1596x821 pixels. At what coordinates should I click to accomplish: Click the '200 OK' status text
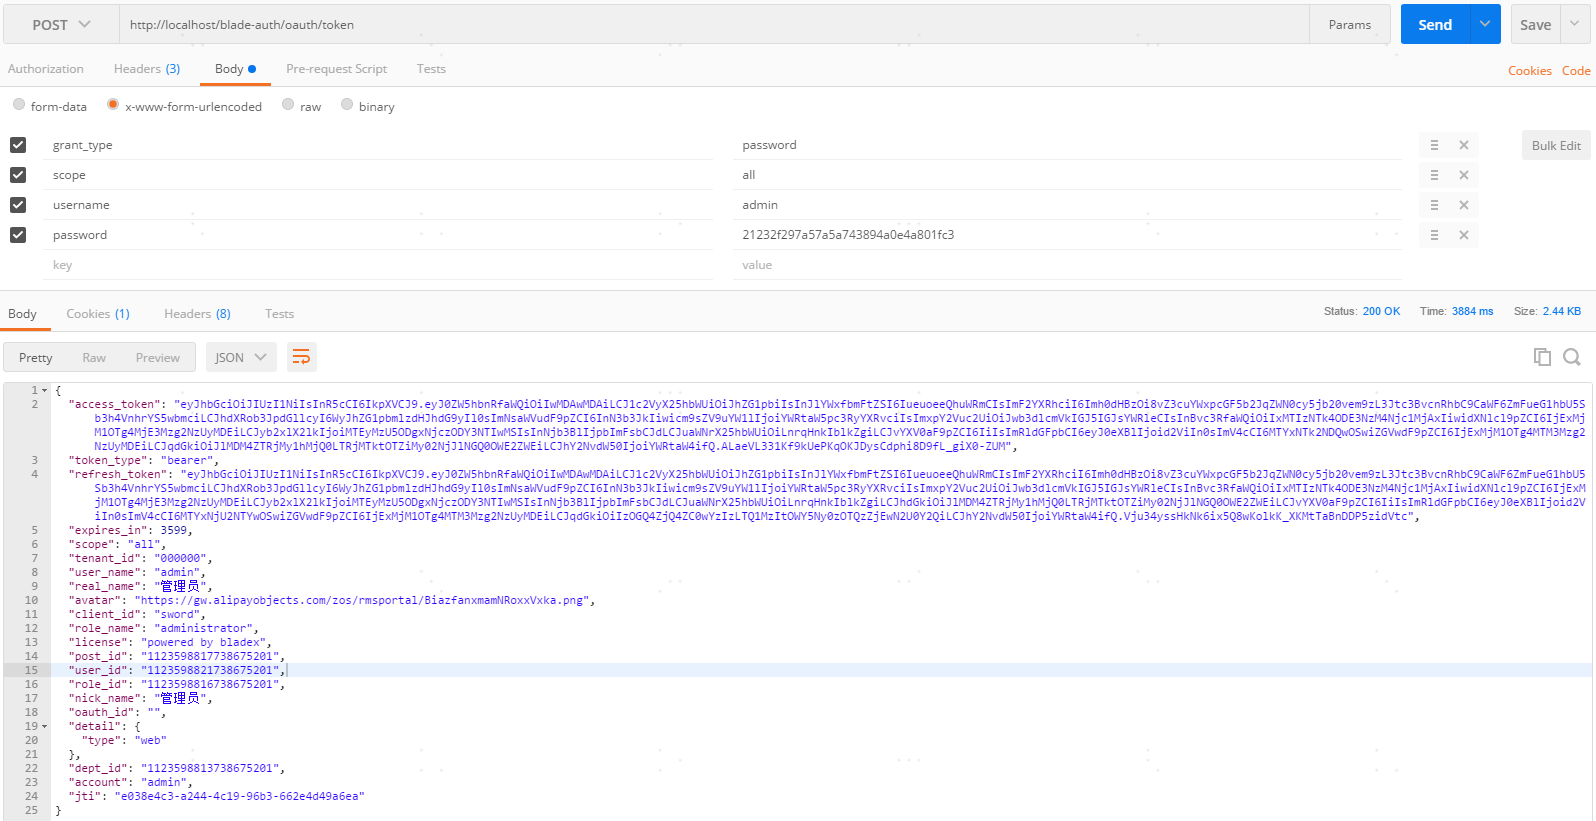1381,312
